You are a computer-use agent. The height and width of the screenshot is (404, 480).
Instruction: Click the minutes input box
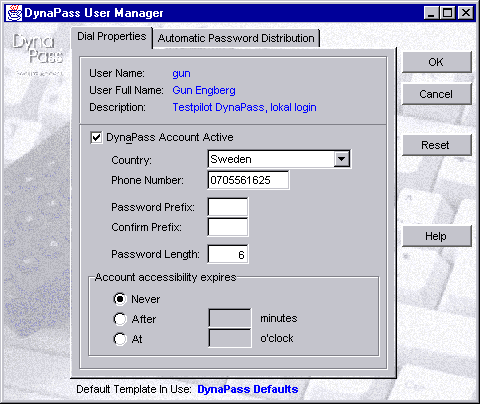230,318
